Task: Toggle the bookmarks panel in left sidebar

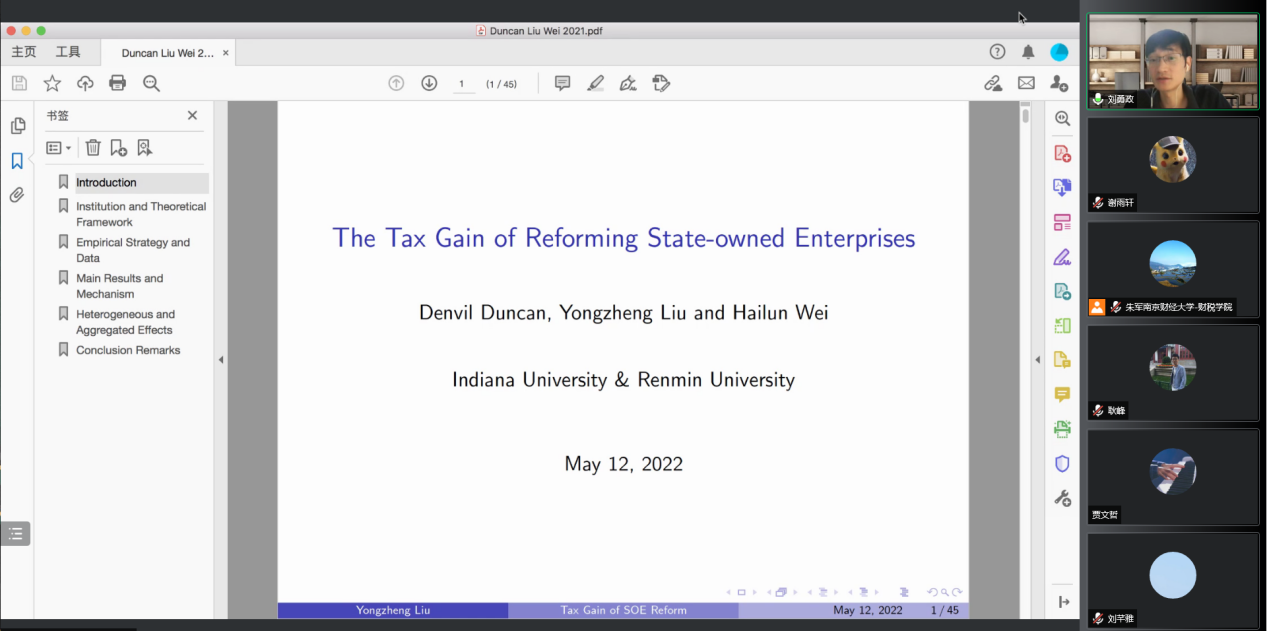Action: coord(17,161)
